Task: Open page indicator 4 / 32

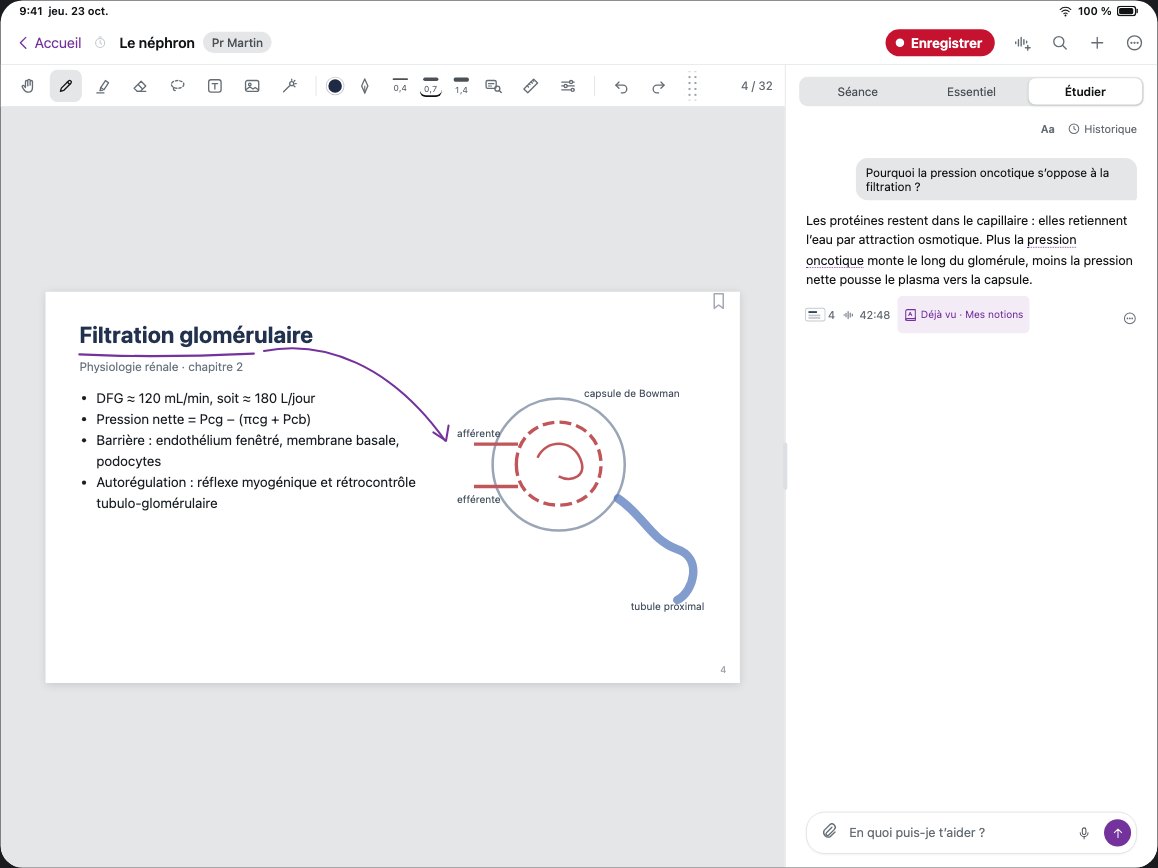Action: (x=757, y=86)
